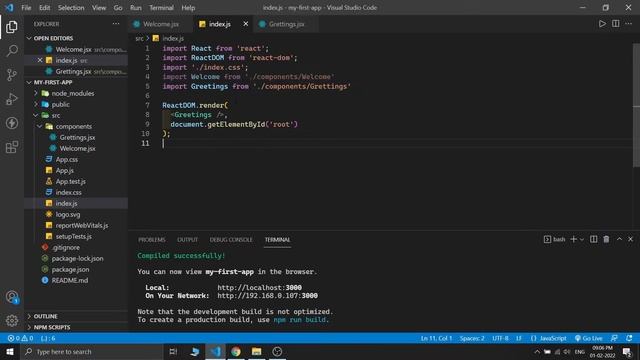Collapse the src folder

pyautogui.click(x=56, y=116)
